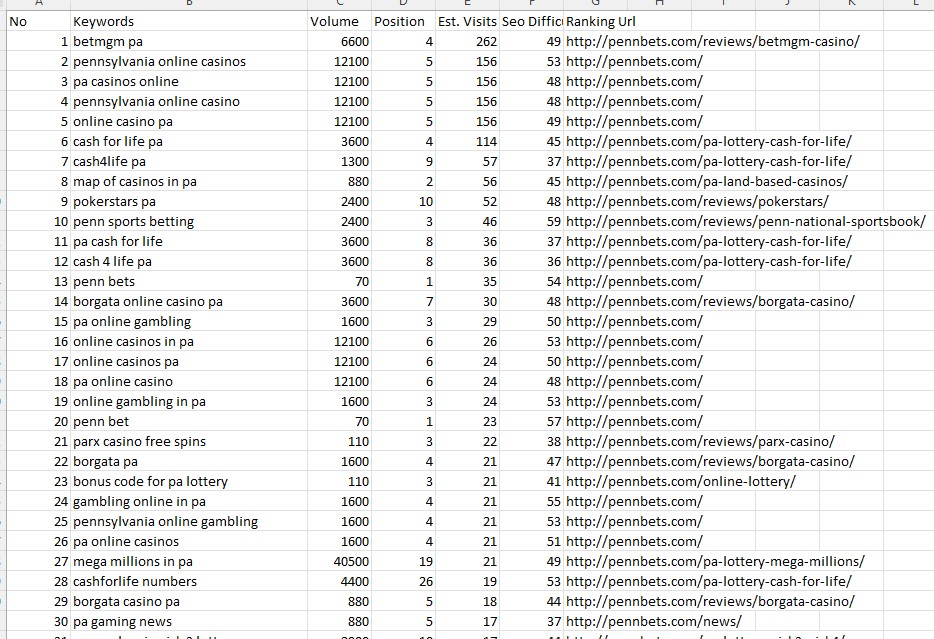Click the 'mega millions in pa' cell

point(189,562)
